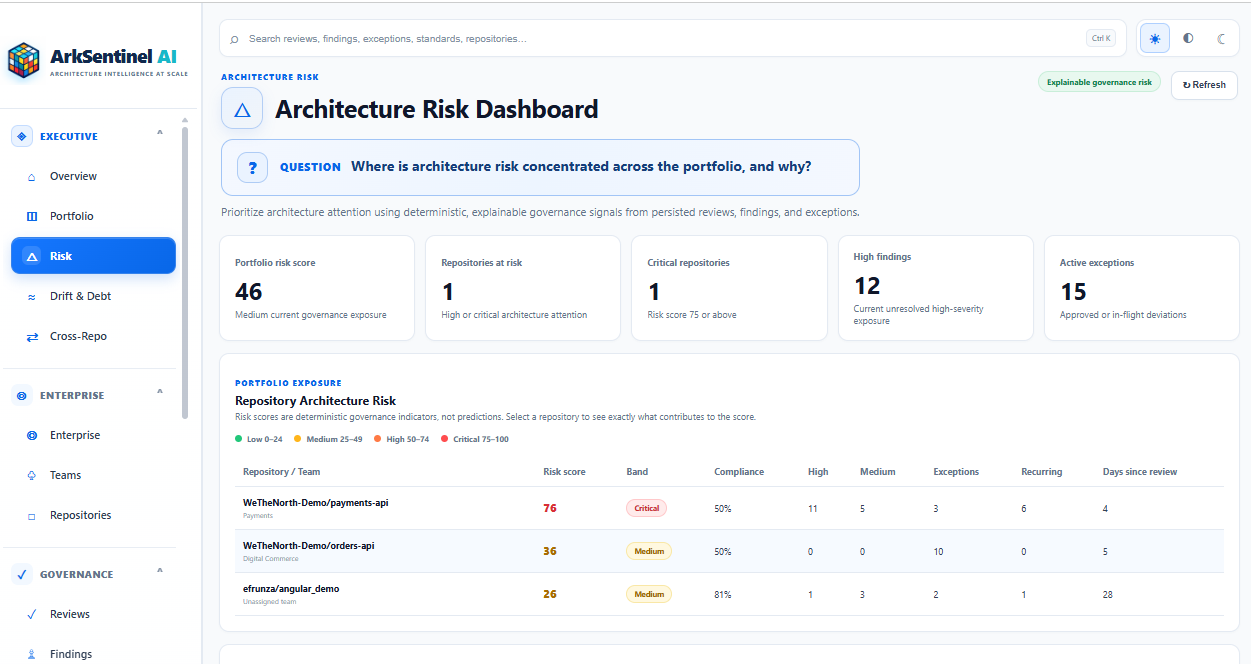Click the Days since review header
This screenshot has width=1251, height=664.
[x=1140, y=471]
